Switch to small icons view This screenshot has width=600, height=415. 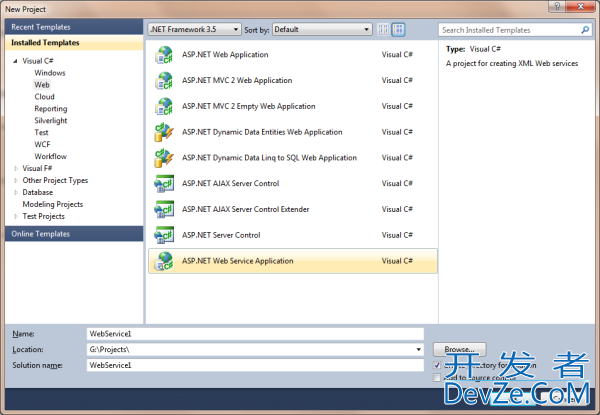point(383,29)
